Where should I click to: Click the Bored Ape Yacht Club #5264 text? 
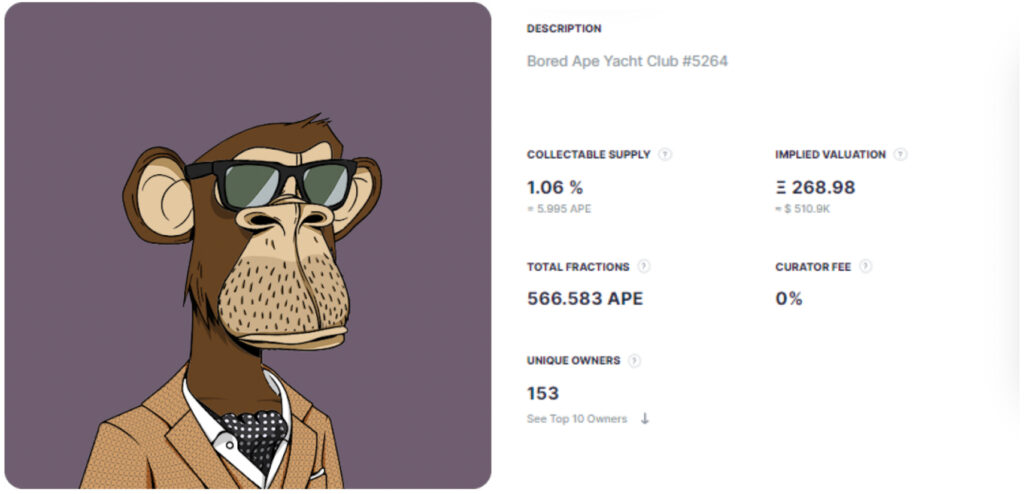point(627,61)
